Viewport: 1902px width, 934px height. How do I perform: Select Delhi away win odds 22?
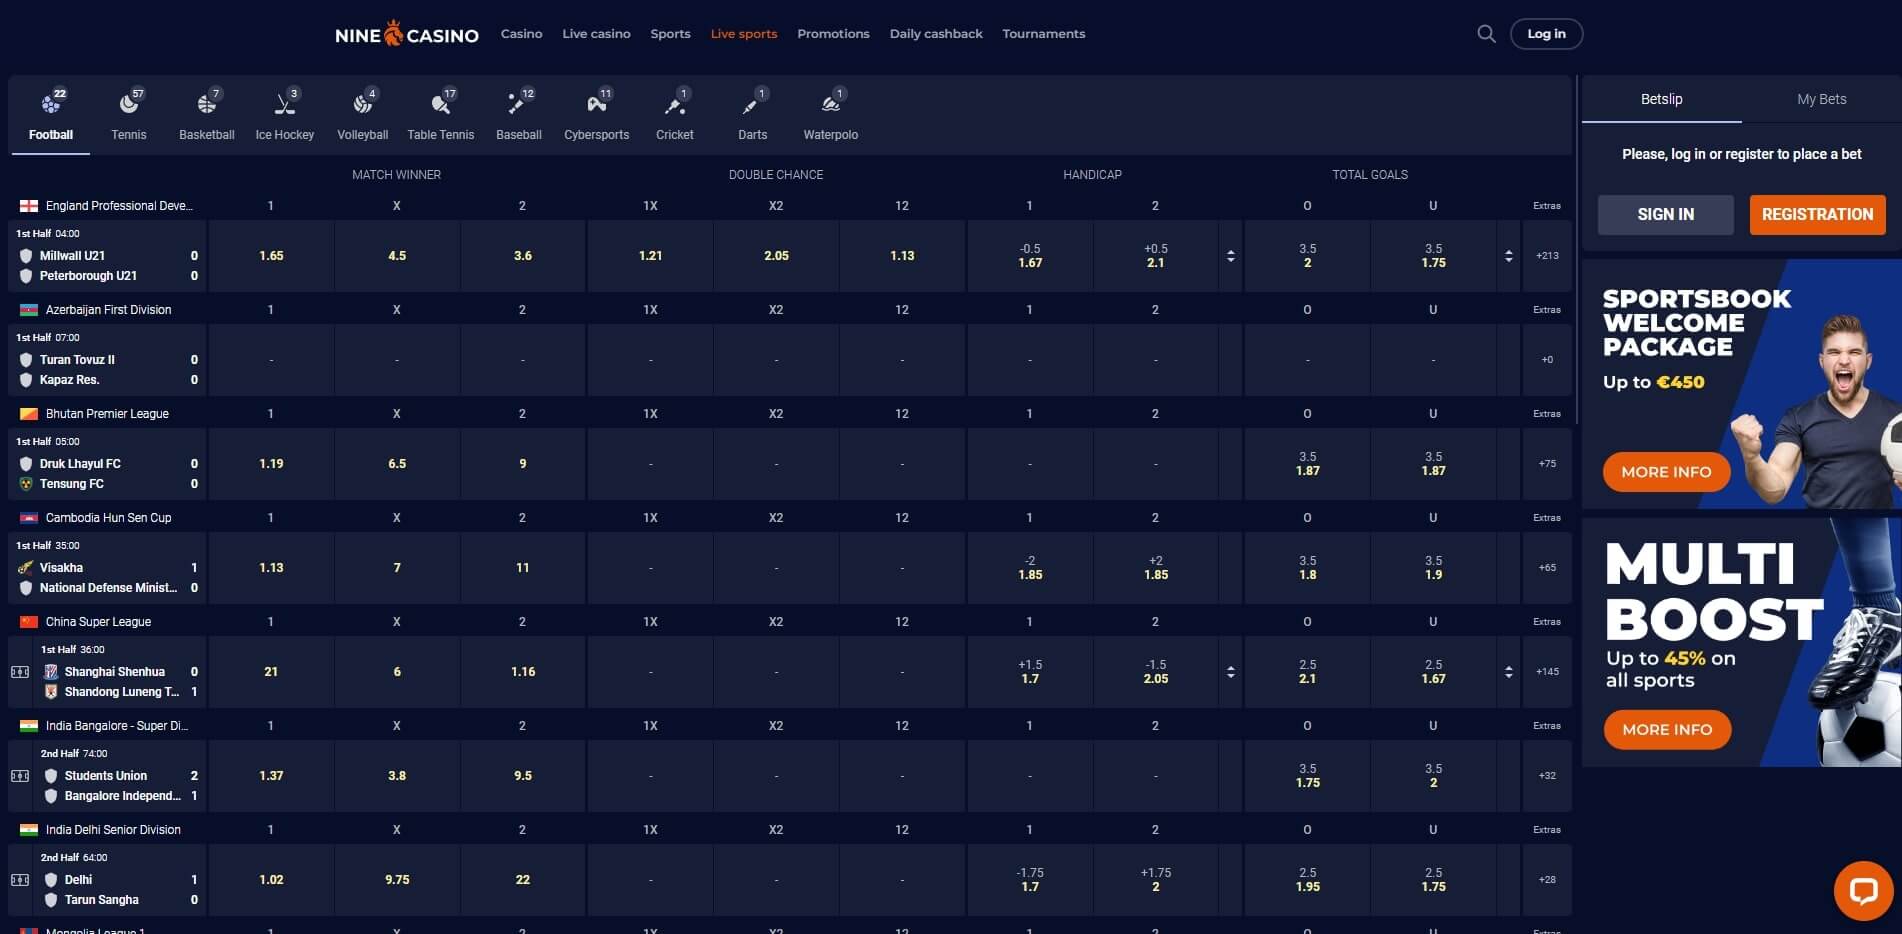click(522, 880)
